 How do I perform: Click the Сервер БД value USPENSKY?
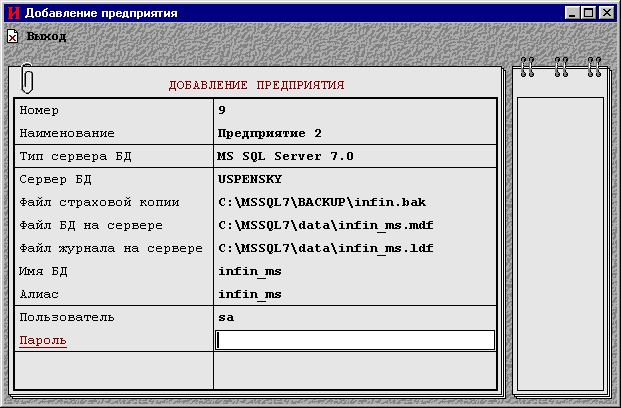[250, 180]
